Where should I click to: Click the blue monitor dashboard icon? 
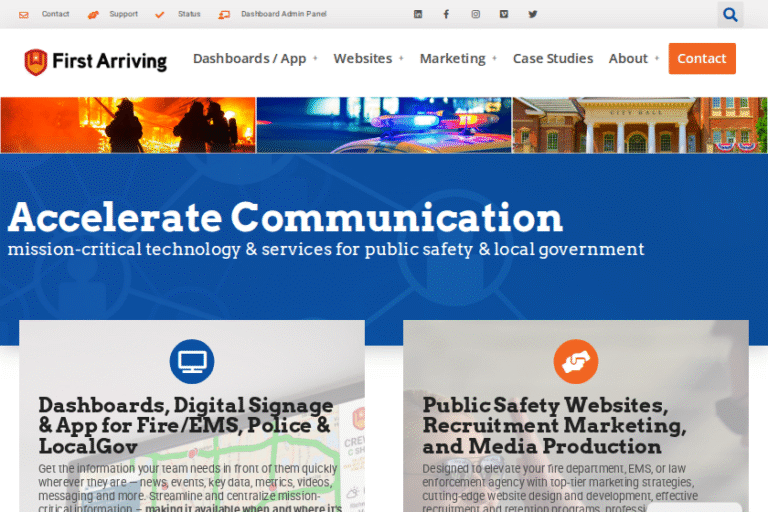192,361
